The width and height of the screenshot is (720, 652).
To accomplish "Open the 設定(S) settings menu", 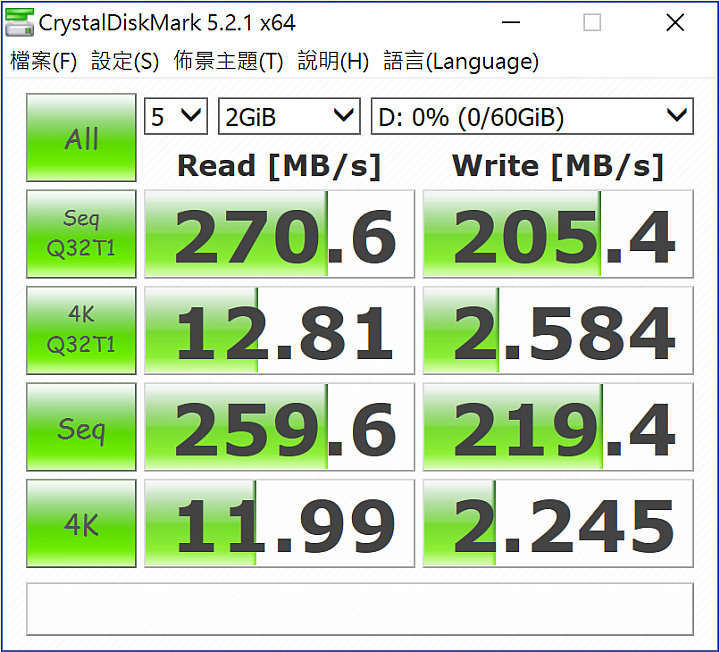I will 125,61.
